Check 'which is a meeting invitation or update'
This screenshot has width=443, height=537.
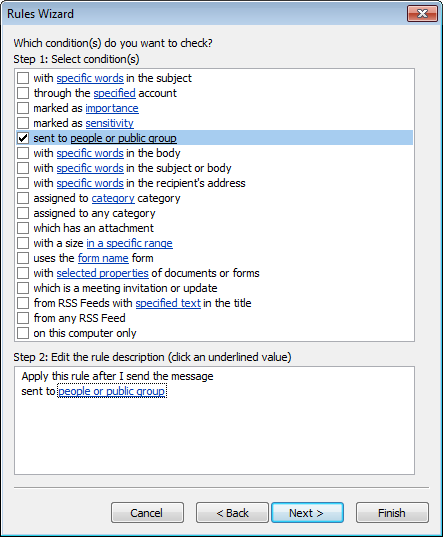[23, 288]
